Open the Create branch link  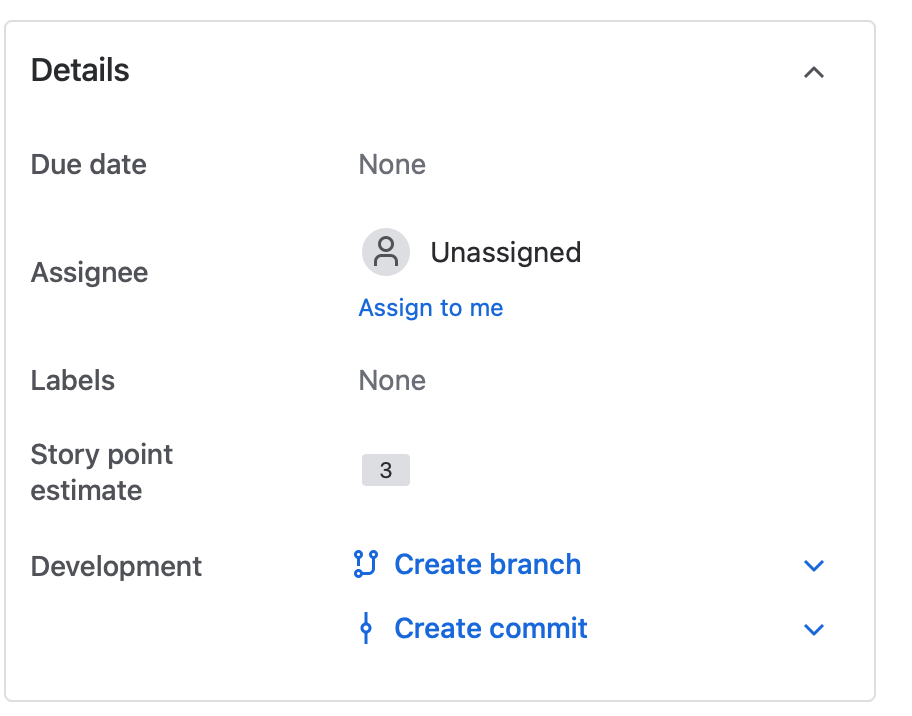pyautogui.click(x=487, y=565)
